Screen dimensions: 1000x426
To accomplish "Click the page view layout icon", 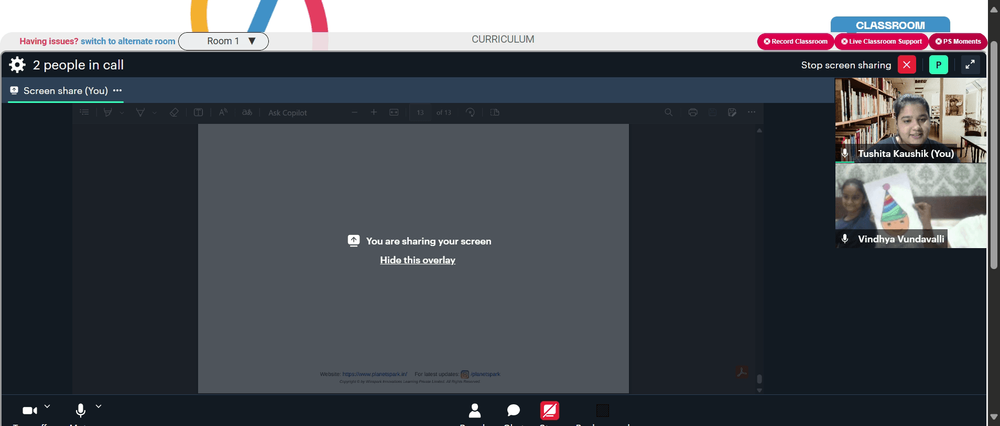I will coord(495,112).
